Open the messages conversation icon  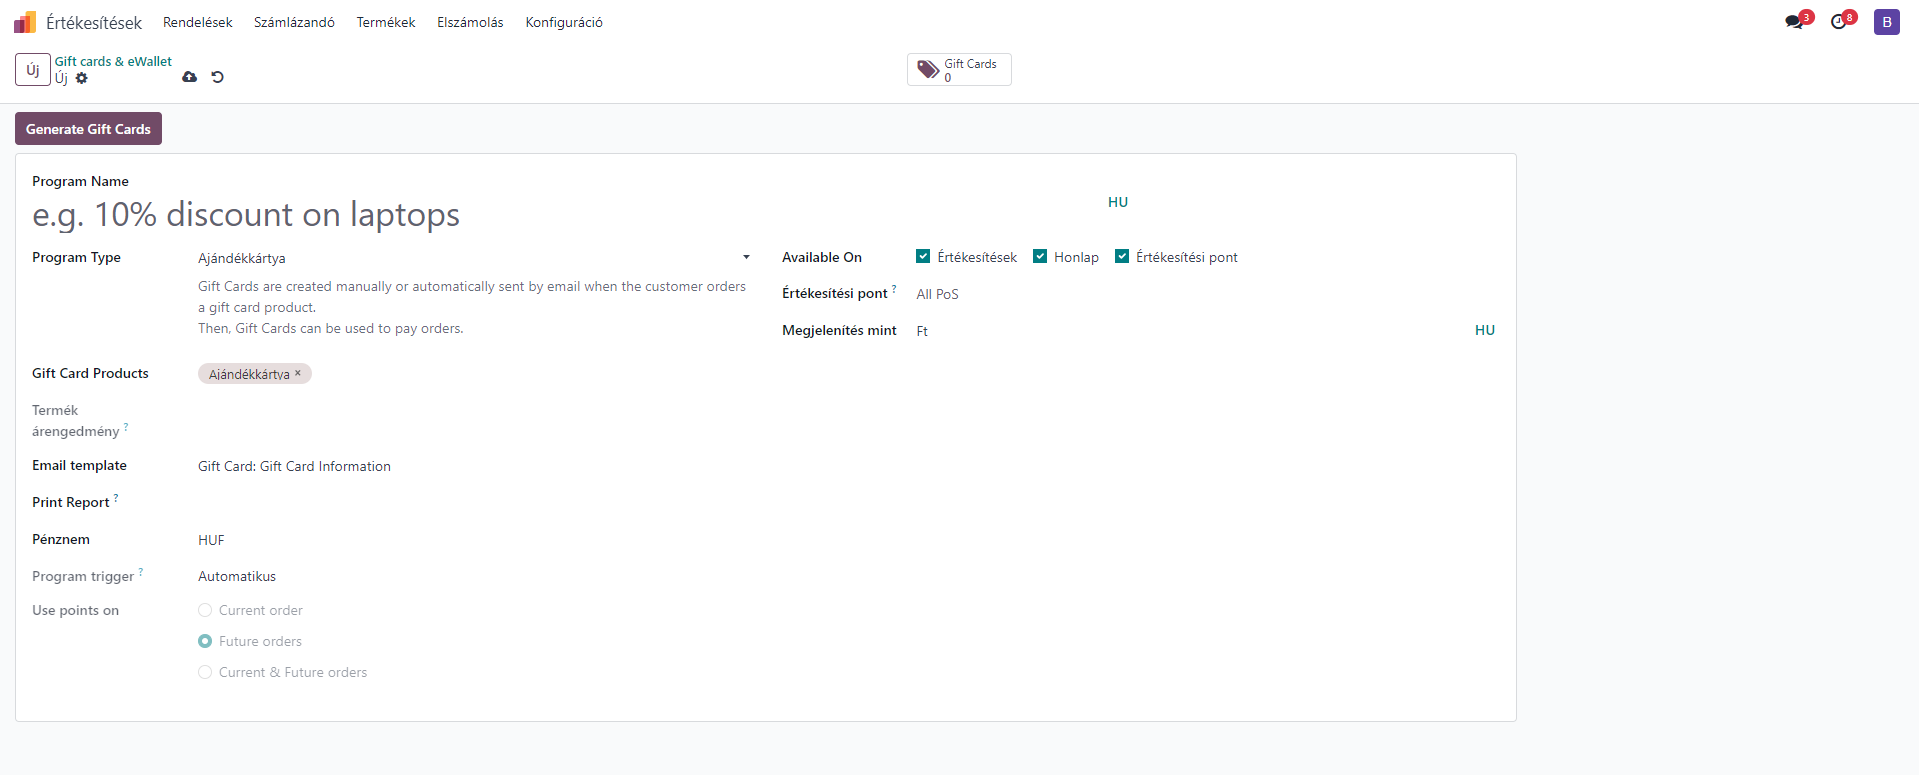pyautogui.click(x=1794, y=22)
